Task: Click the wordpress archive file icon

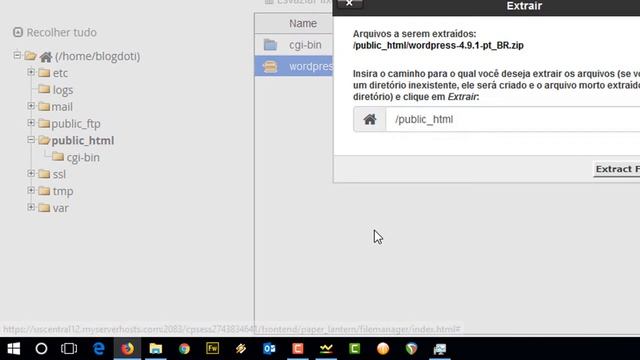Action: point(270,66)
